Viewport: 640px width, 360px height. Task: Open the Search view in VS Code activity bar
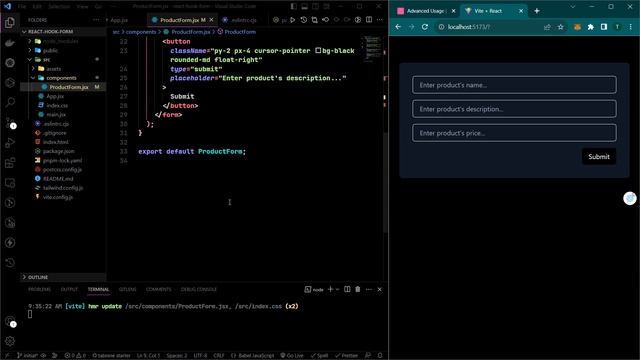tap(10, 102)
